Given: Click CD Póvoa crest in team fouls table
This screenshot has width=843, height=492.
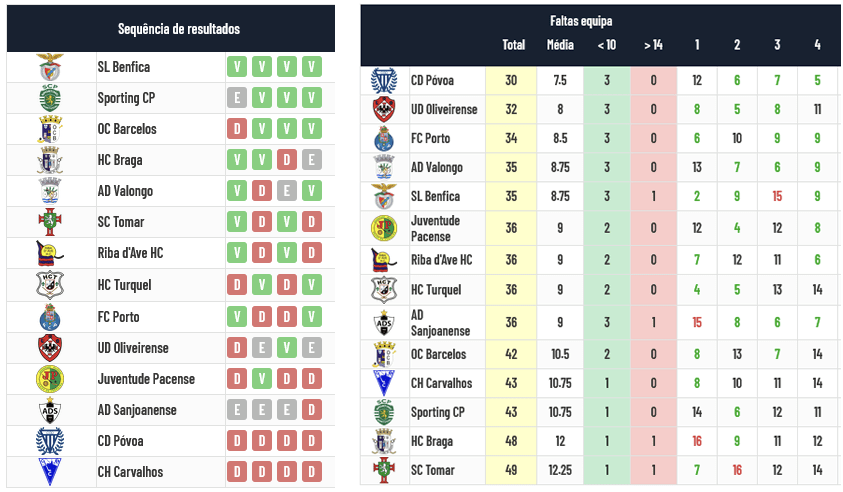Looking at the screenshot, I should 384,80.
